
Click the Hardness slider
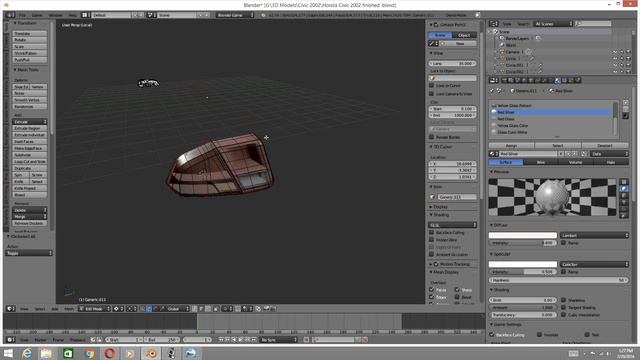(x=558, y=280)
